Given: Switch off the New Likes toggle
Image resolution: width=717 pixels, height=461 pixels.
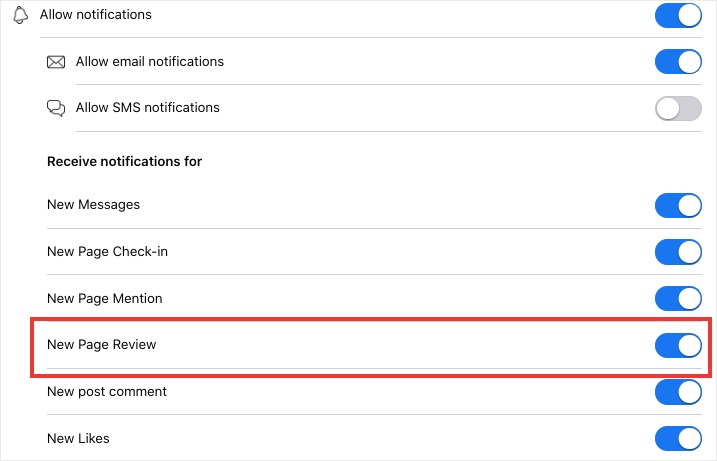Looking at the screenshot, I should (678, 438).
